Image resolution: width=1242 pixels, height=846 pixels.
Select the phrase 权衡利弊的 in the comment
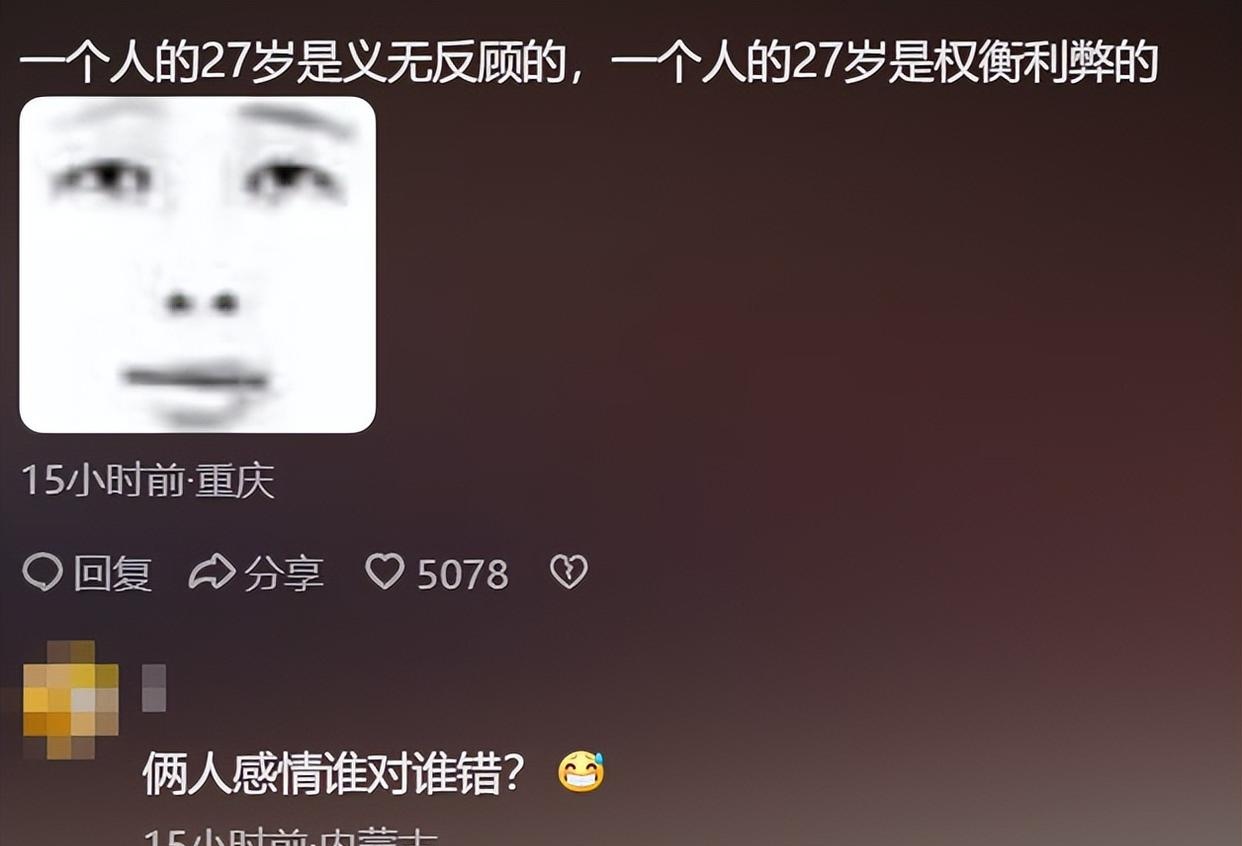coord(1046,63)
